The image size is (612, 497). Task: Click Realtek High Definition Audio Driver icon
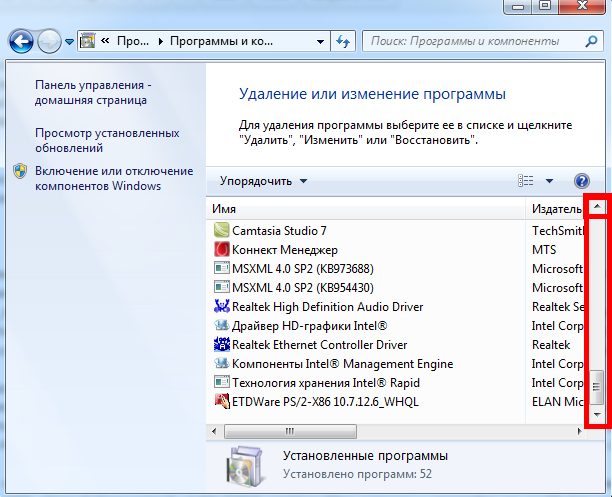(221, 306)
